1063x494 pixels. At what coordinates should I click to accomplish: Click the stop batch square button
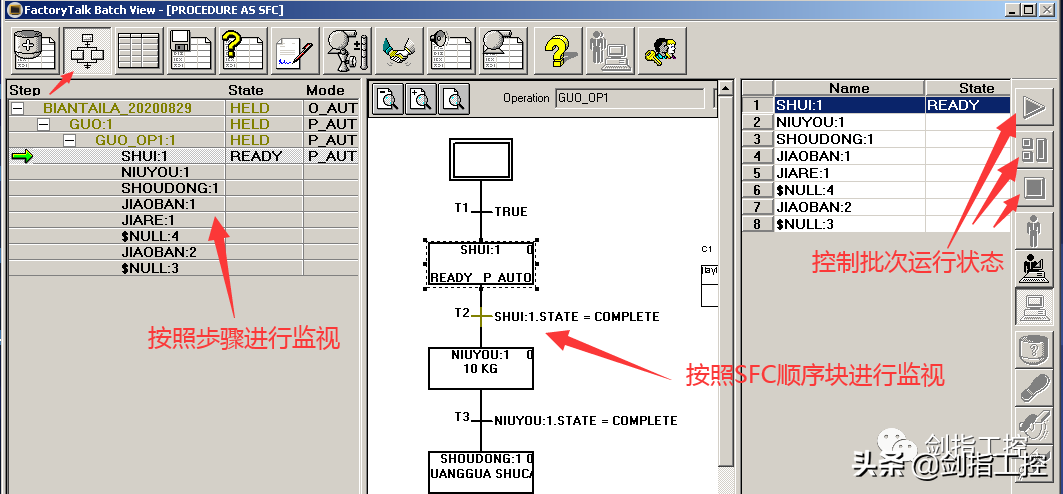(1034, 189)
